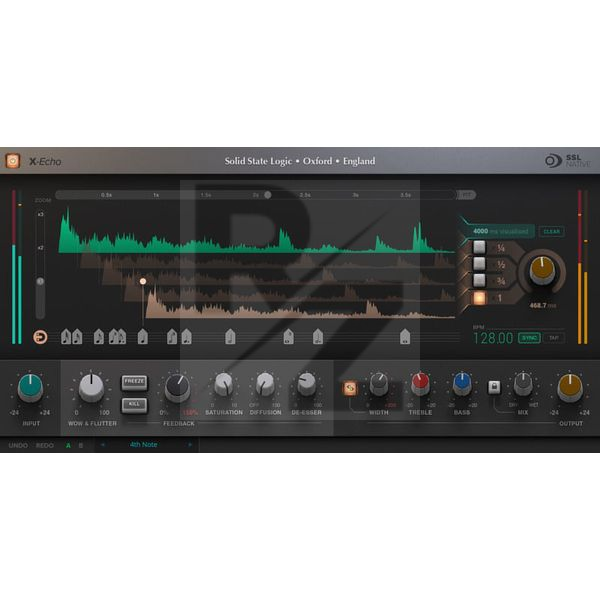
Task: Select the first note marker left of all others
Action: [66, 337]
